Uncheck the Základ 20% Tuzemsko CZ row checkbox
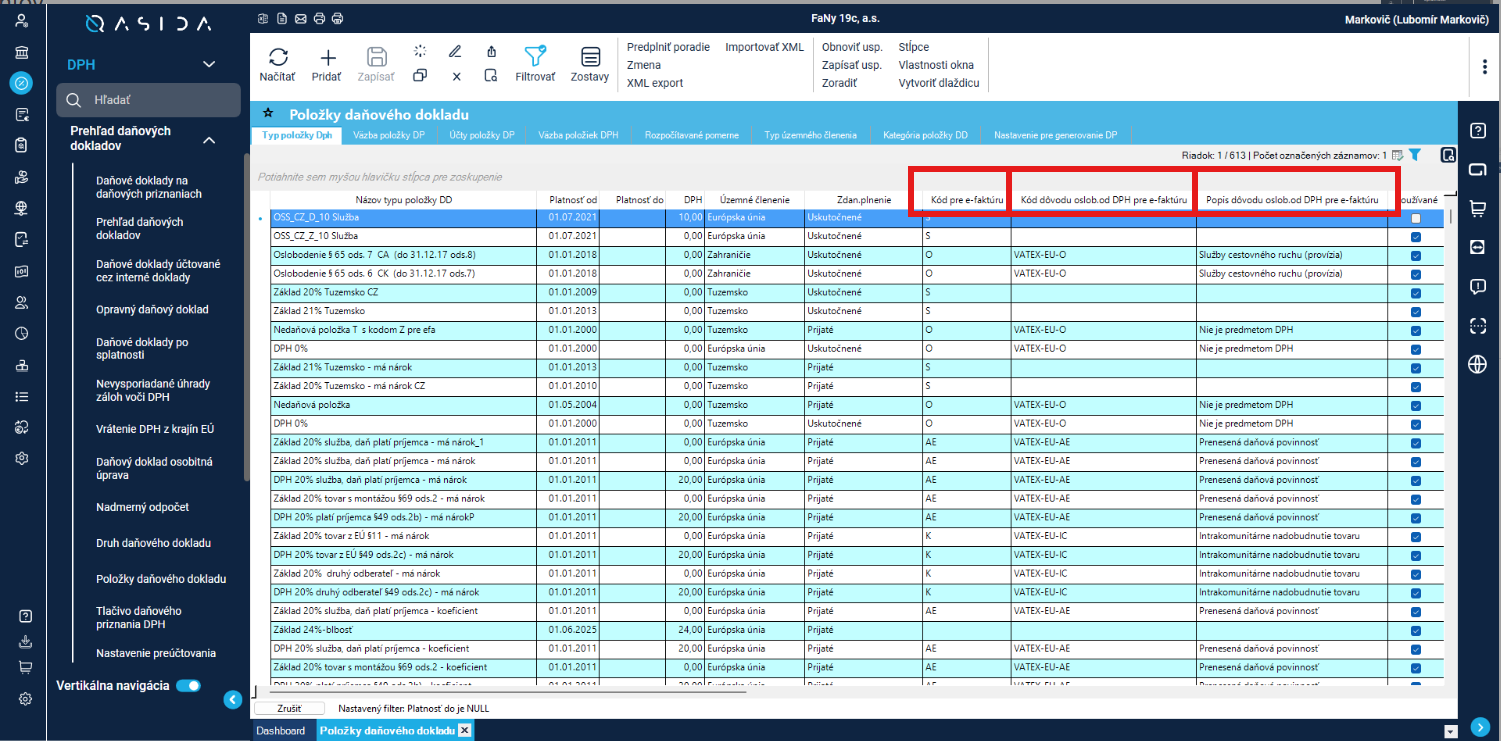This screenshot has width=1501, height=741. [x=1415, y=293]
